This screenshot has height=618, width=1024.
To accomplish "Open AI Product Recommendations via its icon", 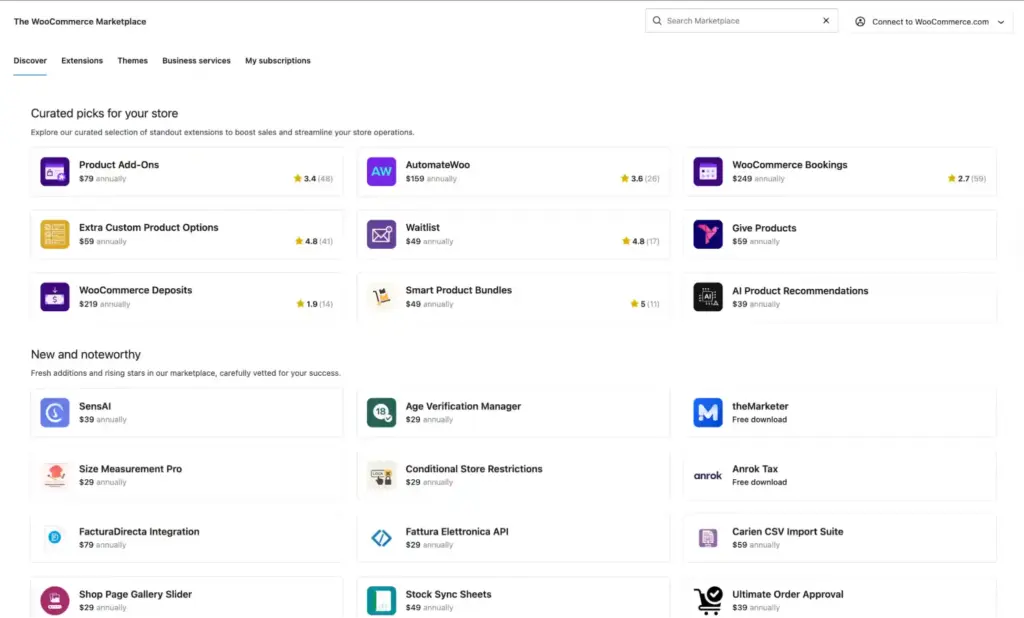I will [708, 296].
